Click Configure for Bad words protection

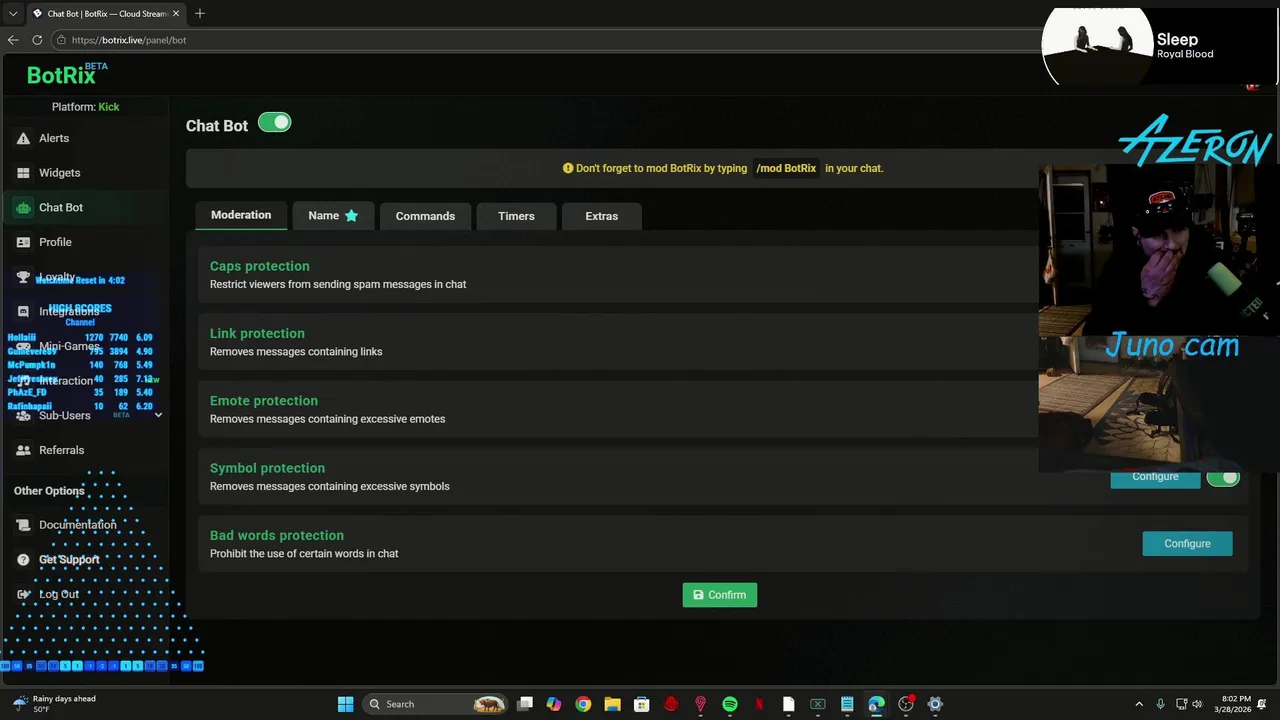pos(1187,543)
